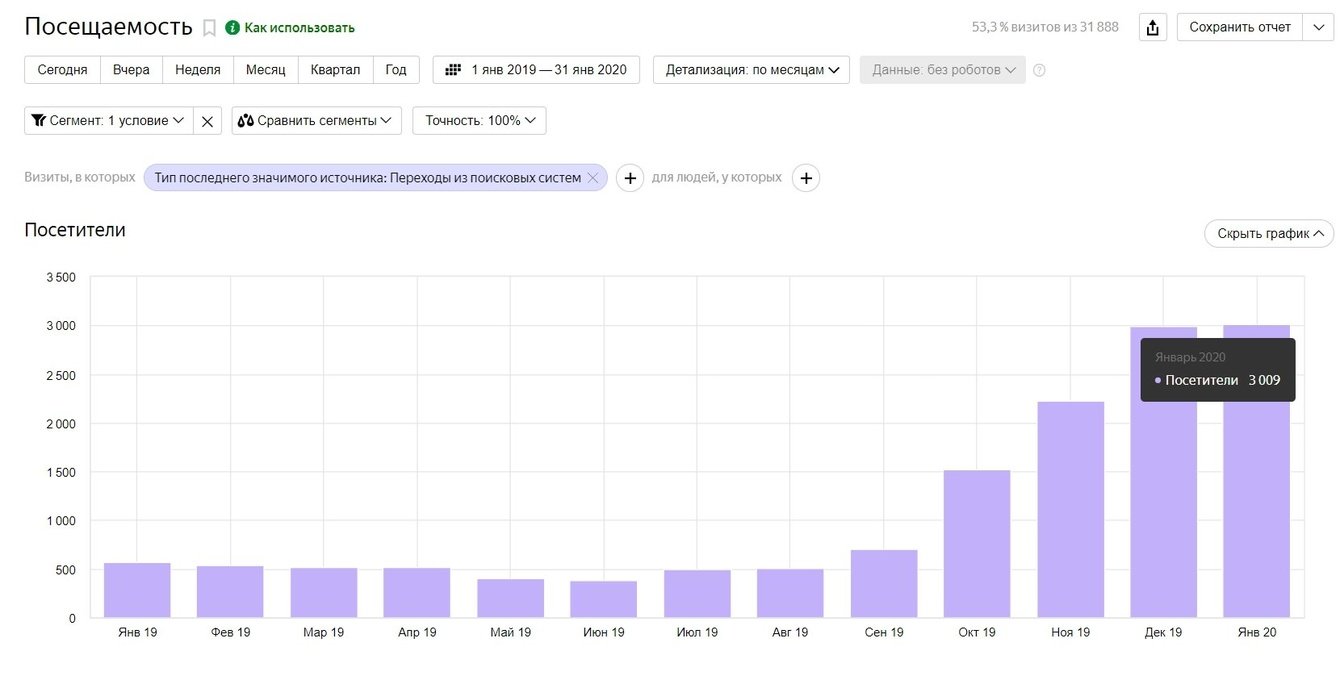Click the export/share report icon
Image resolution: width=1340 pixels, height=676 pixels.
pyautogui.click(x=1153, y=28)
